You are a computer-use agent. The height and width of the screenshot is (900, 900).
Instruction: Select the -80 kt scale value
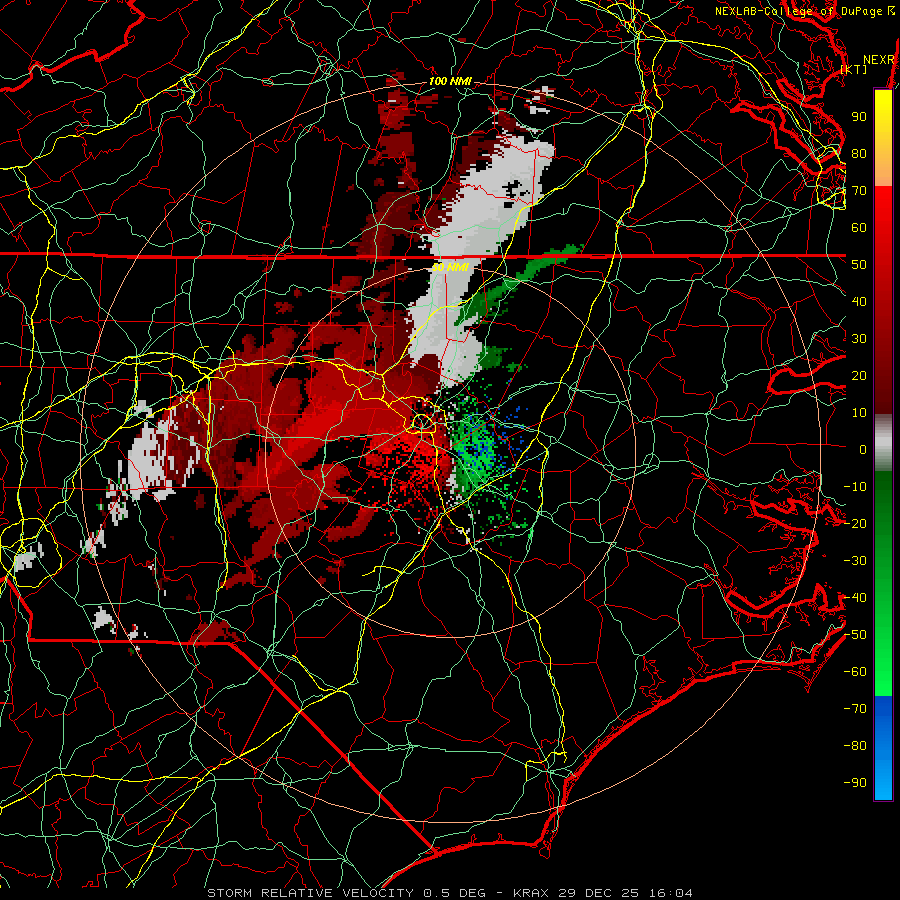pos(855,746)
